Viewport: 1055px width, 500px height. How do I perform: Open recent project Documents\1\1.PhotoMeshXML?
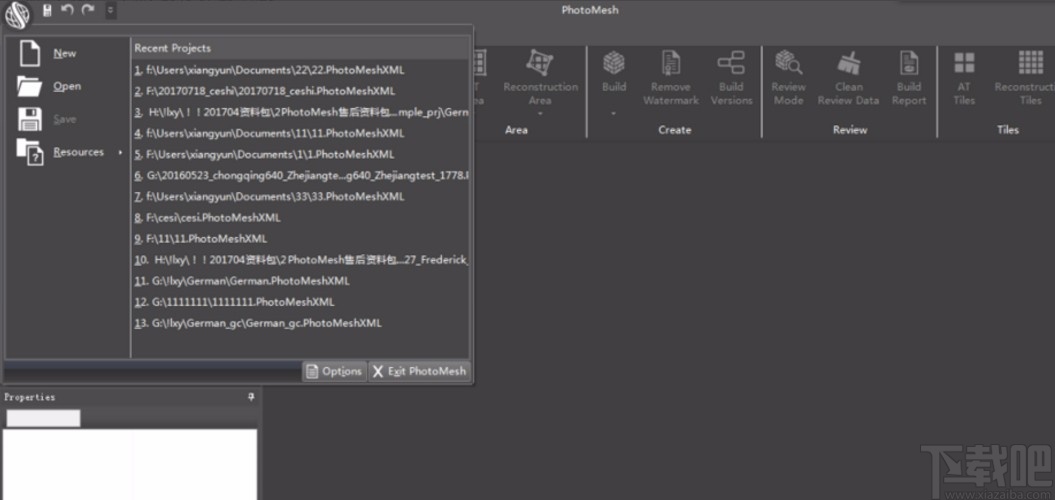click(x=300, y=154)
